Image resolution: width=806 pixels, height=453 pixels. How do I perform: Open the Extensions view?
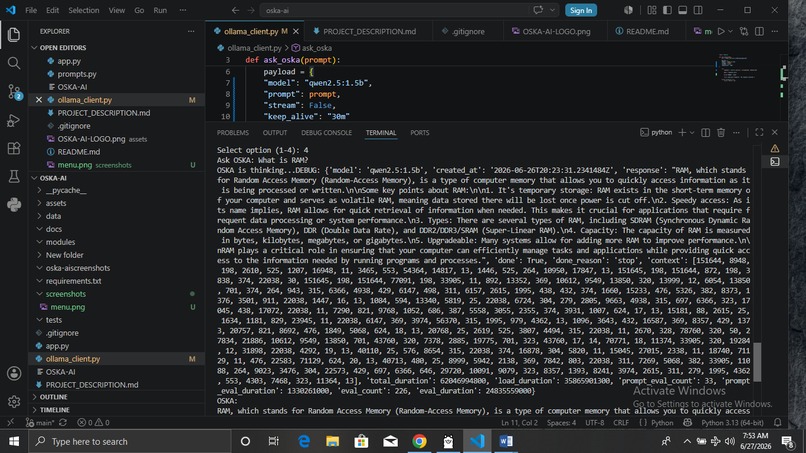pyautogui.click(x=14, y=148)
